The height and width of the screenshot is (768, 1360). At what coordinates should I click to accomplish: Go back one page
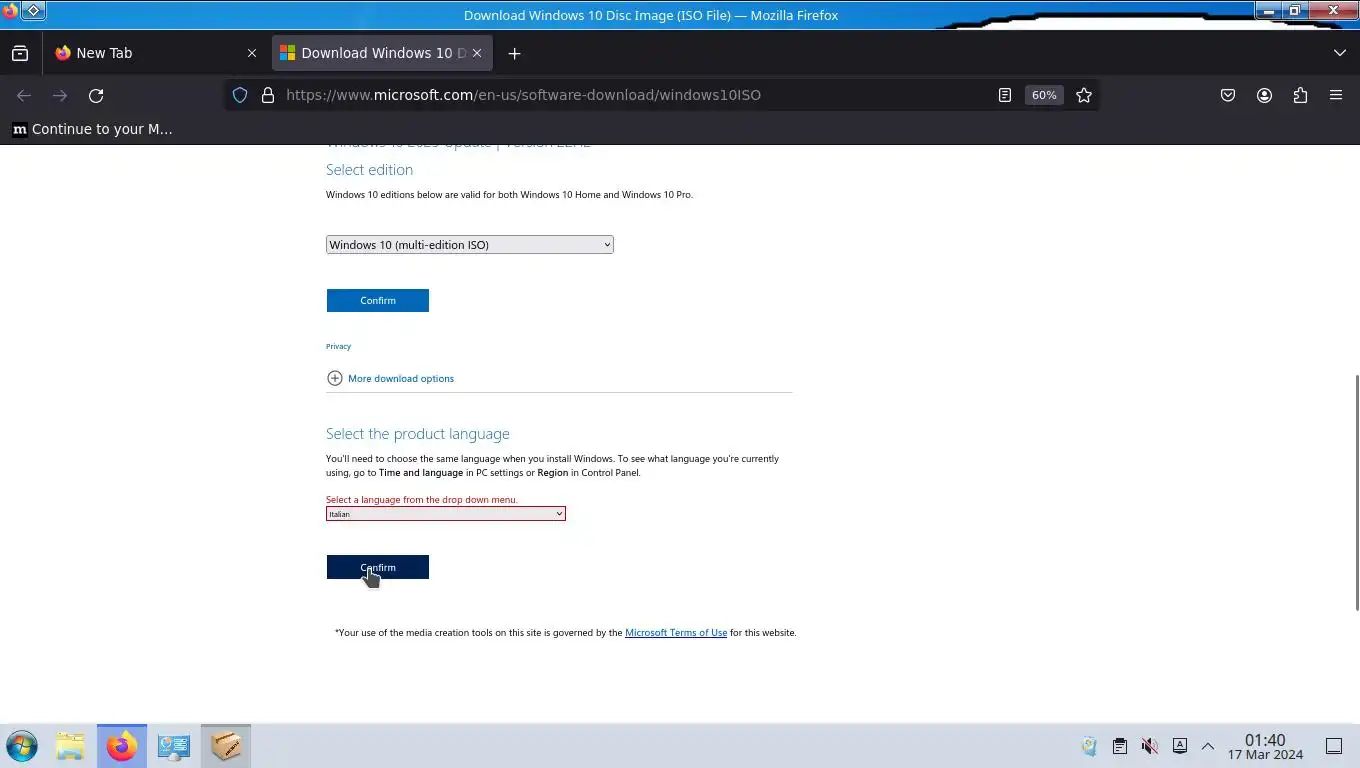pyautogui.click(x=24, y=95)
